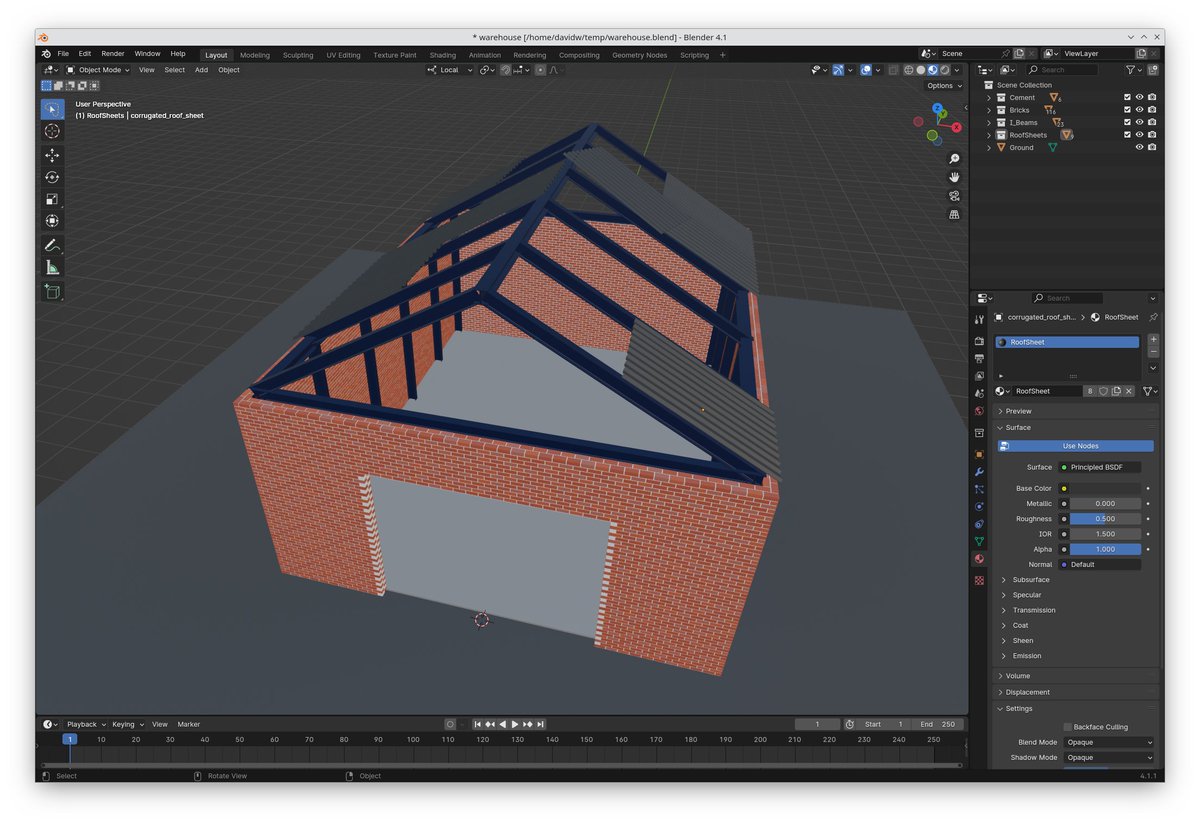Enable Backface Culling checkbox
Screen dimensions: 1200x824
(1067, 727)
